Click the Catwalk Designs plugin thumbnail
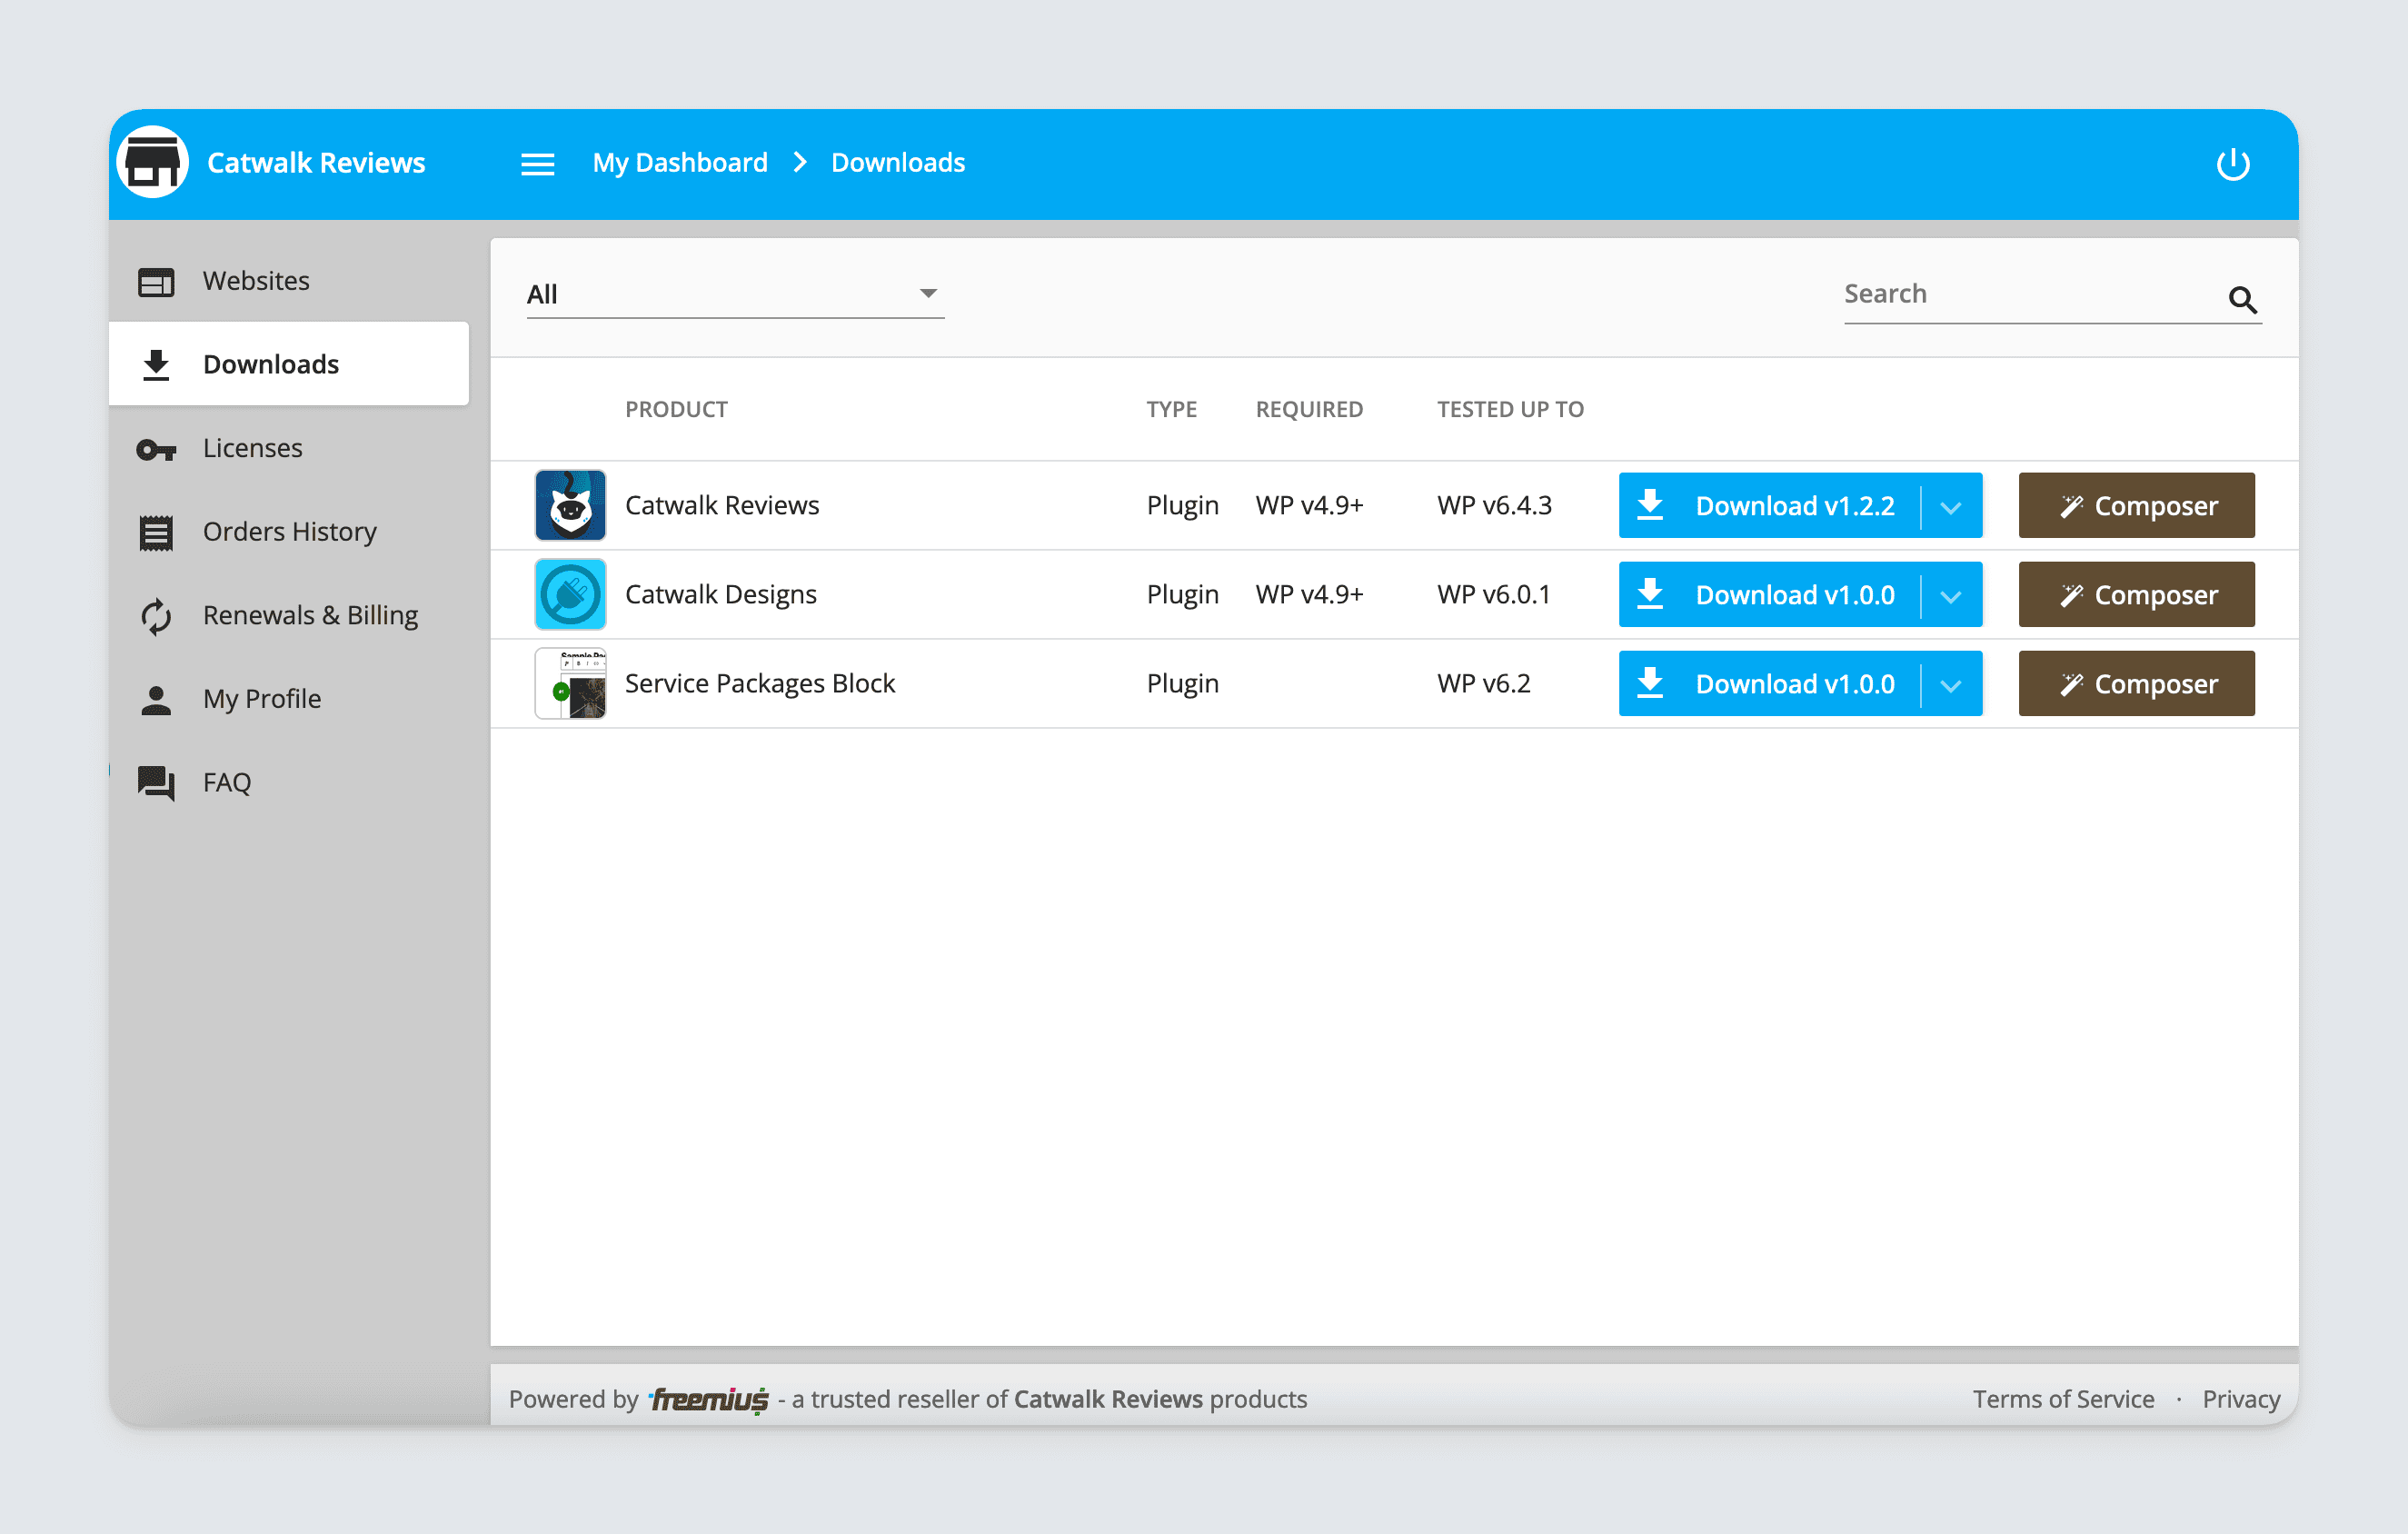Viewport: 2408px width, 1534px height. (570, 594)
